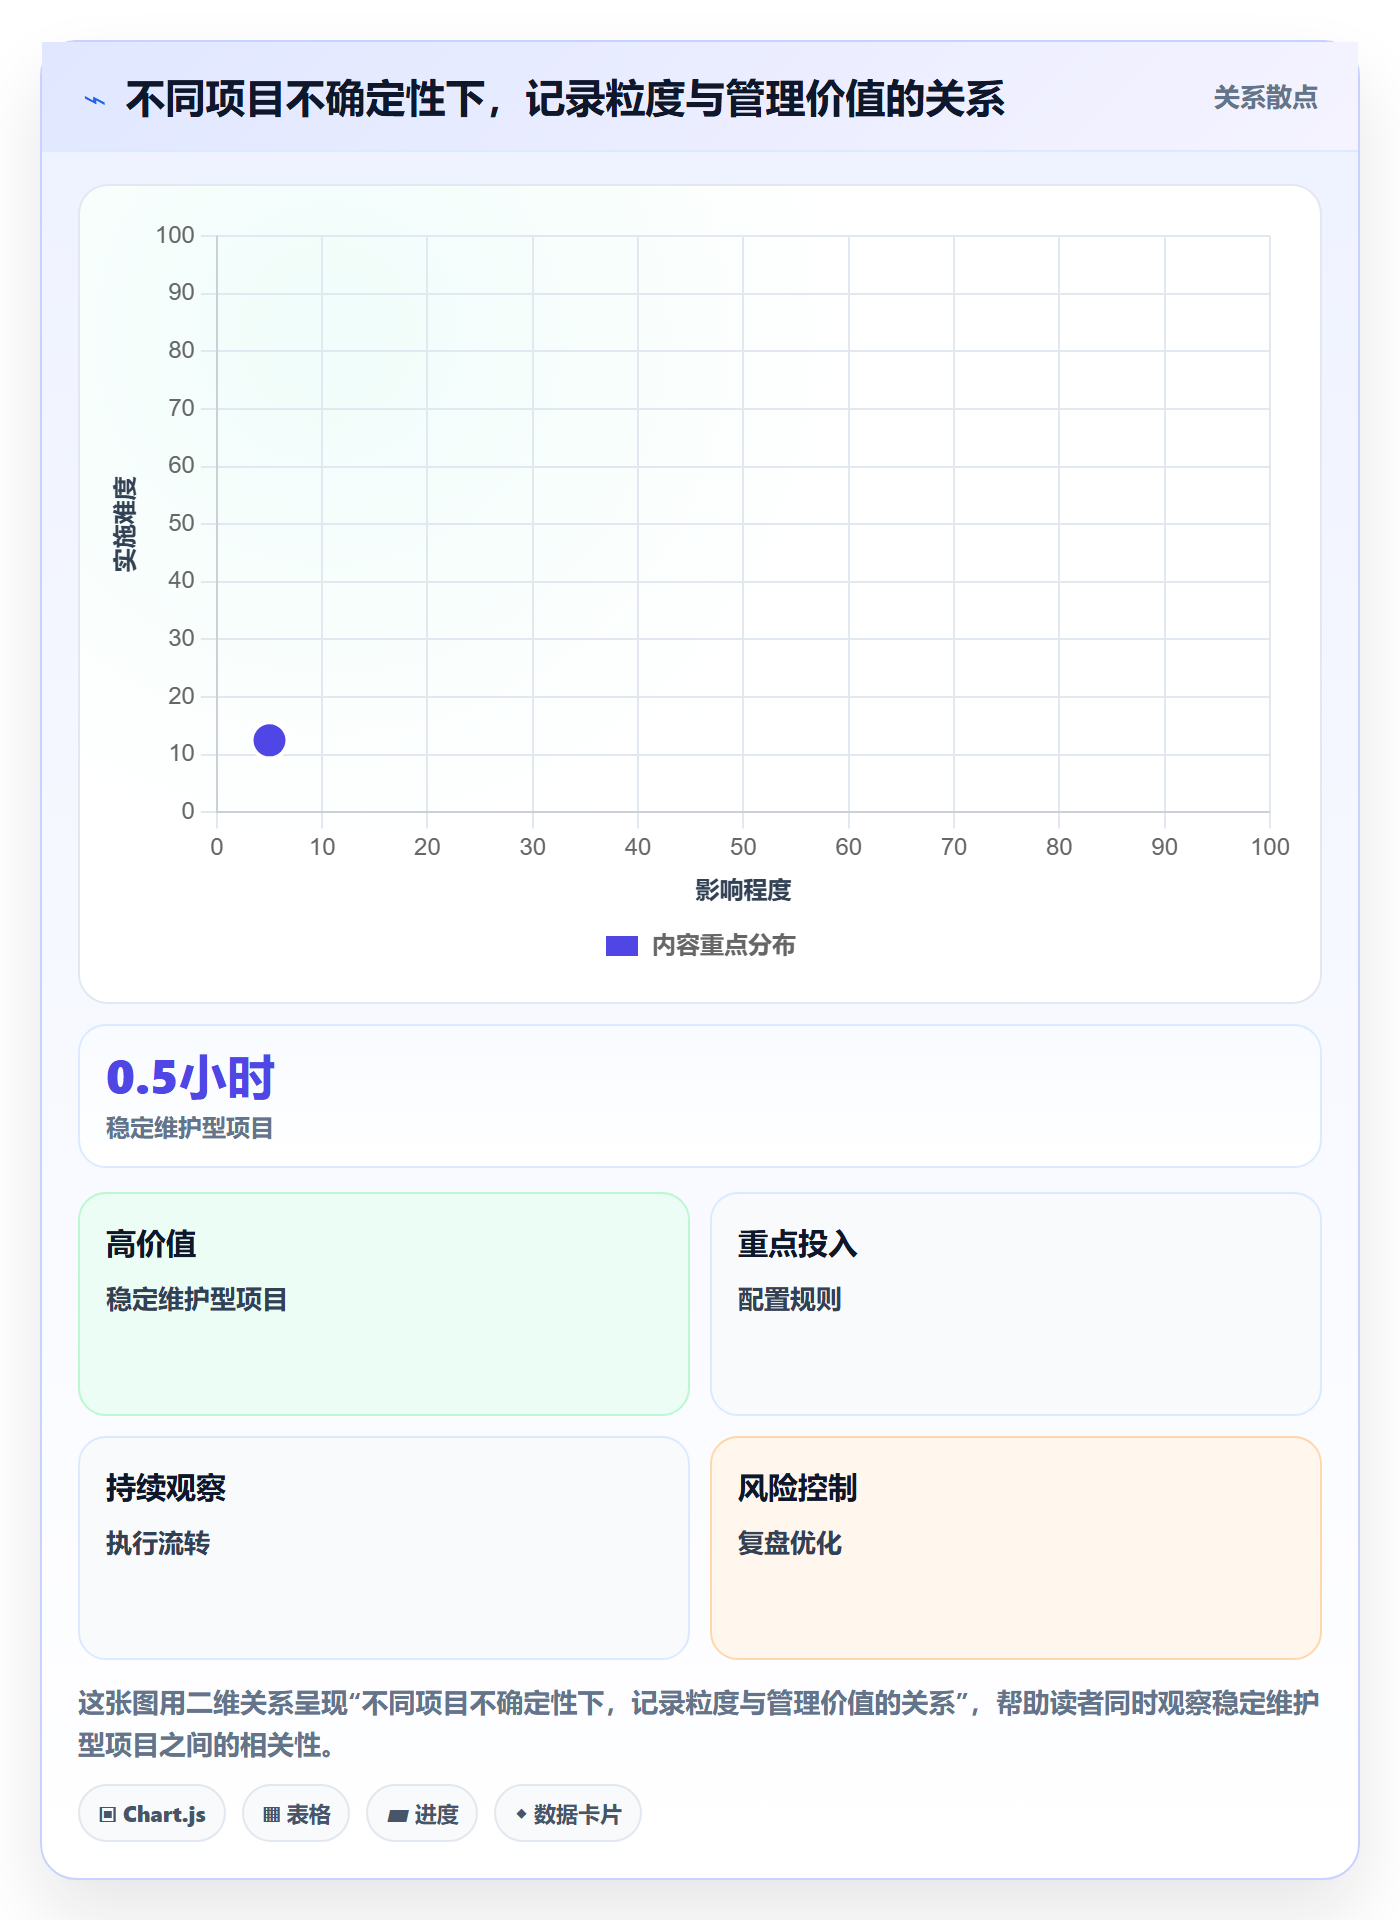Click the blue scatter data point
The width and height of the screenshot is (1400, 1920).
(x=269, y=740)
